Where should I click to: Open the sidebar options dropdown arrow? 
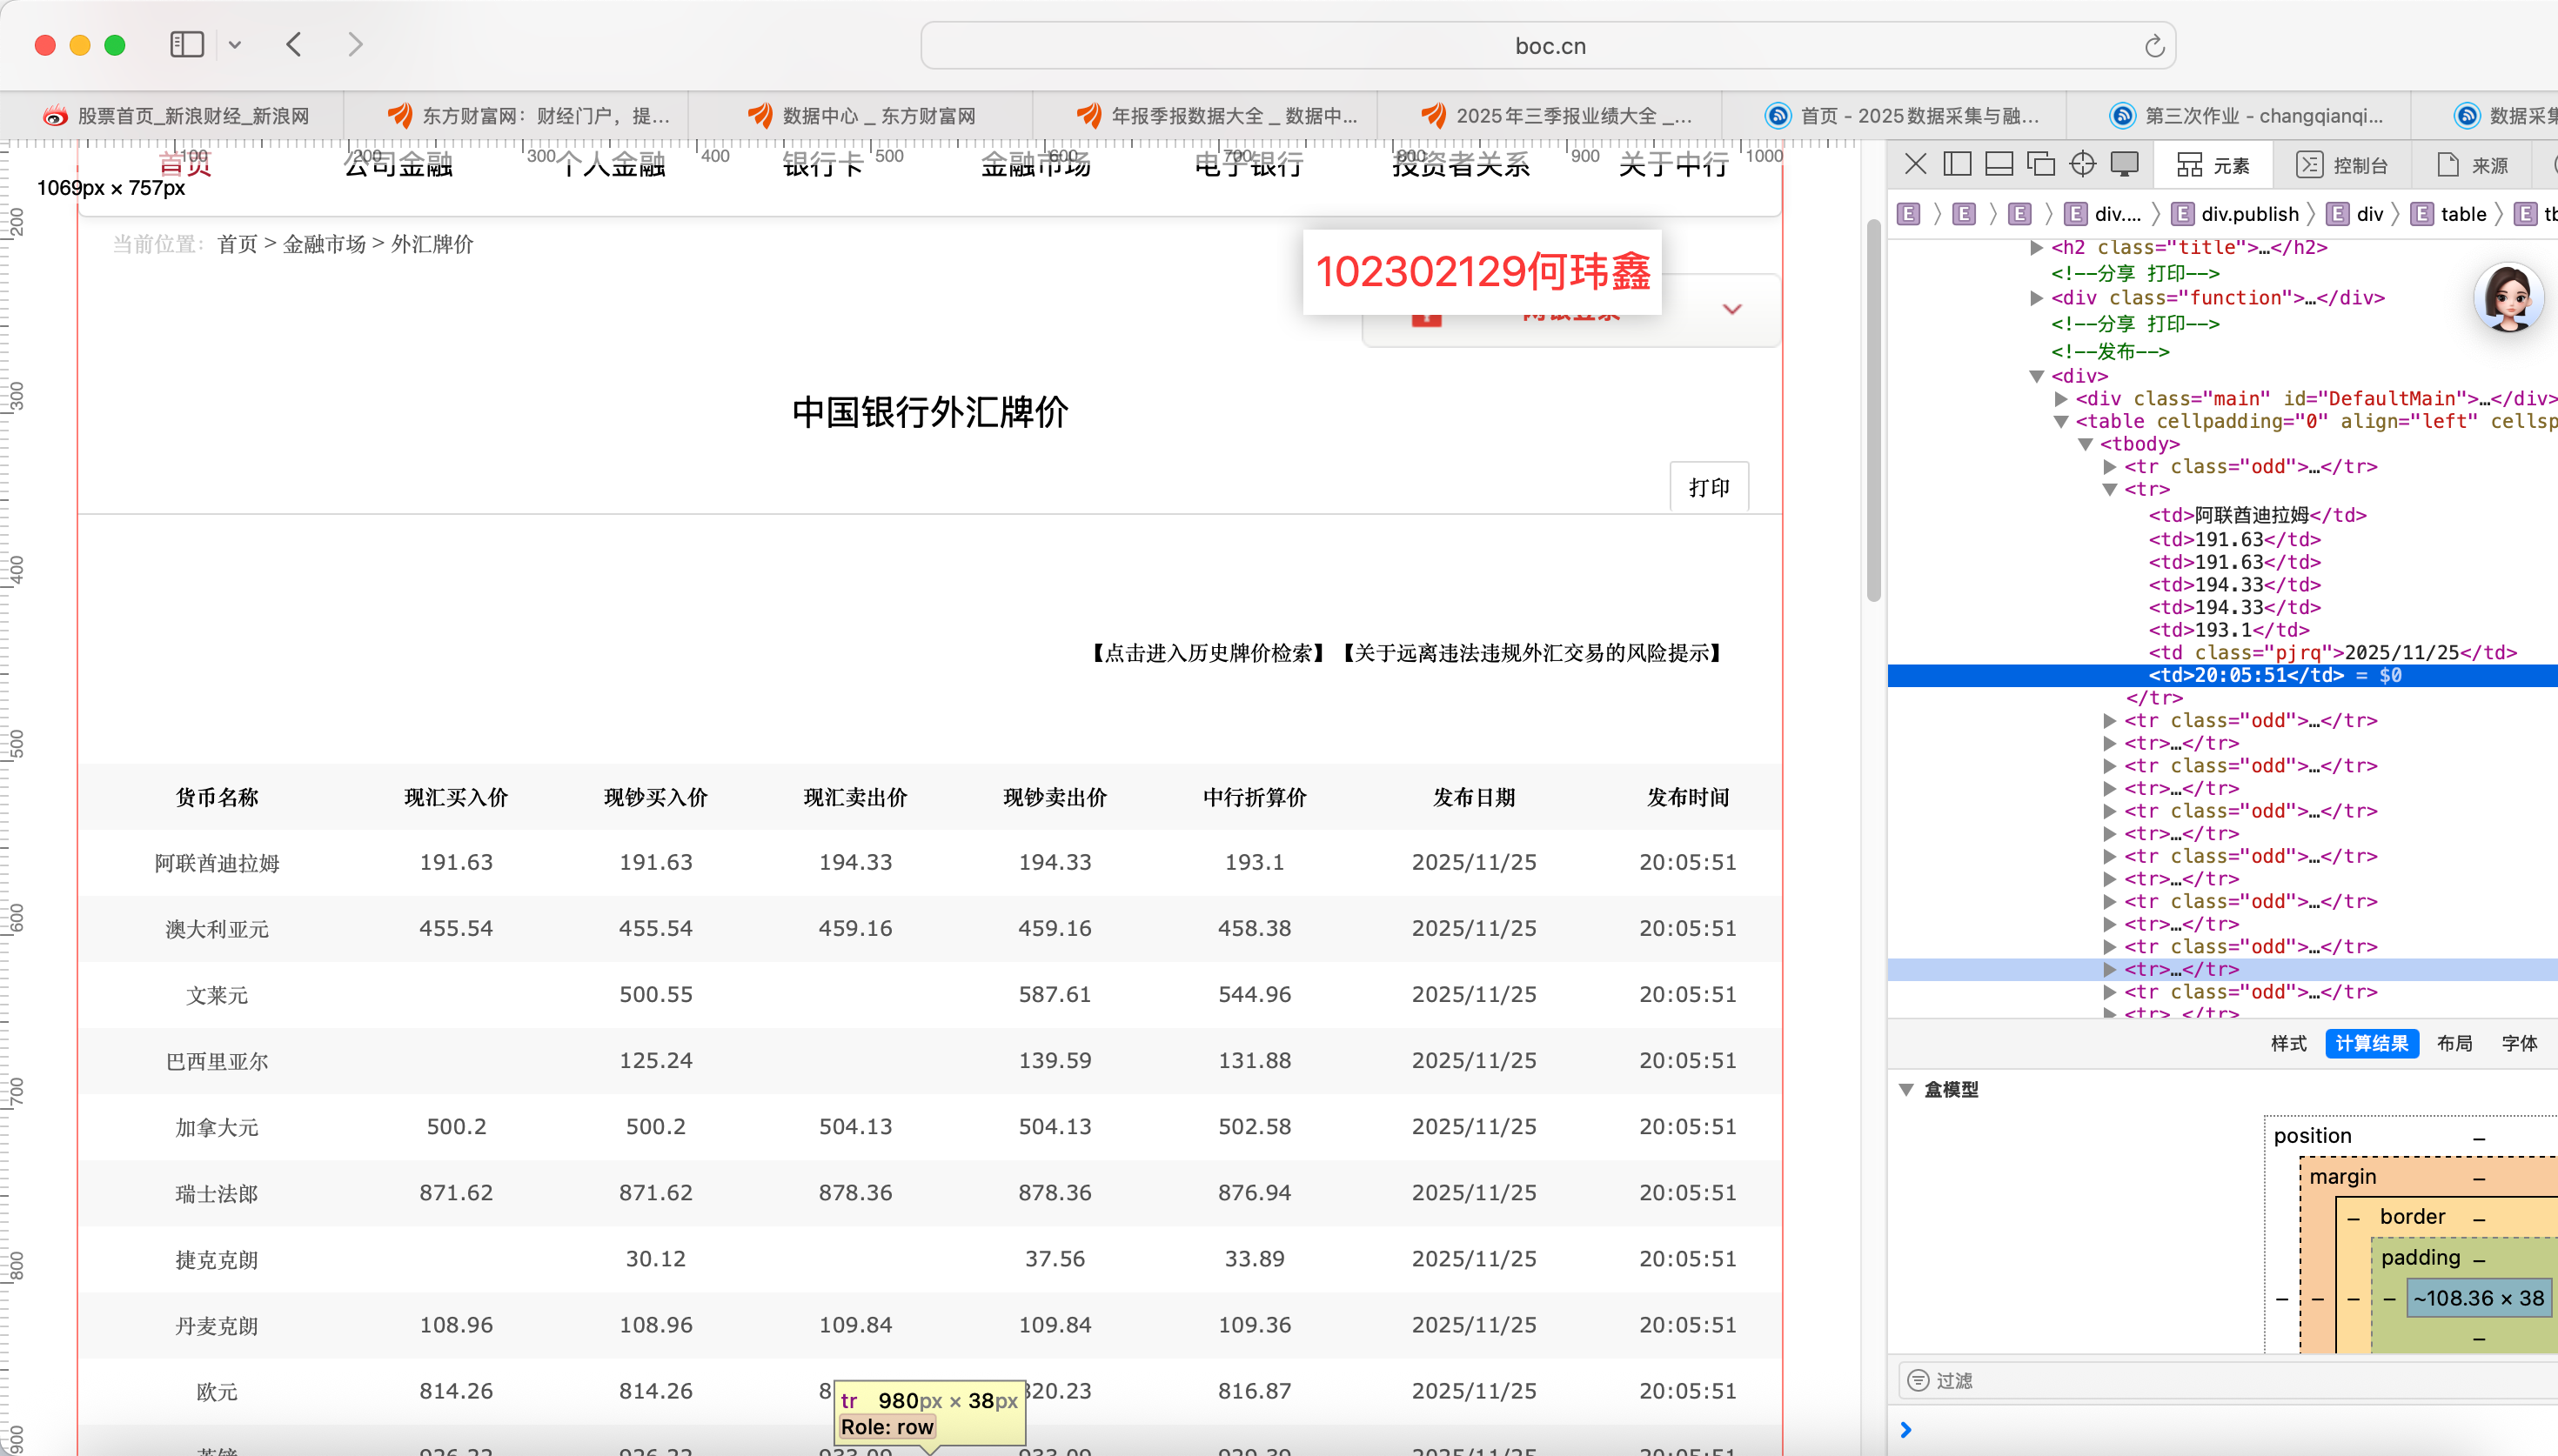pyautogui.click(x=235, y=45)
